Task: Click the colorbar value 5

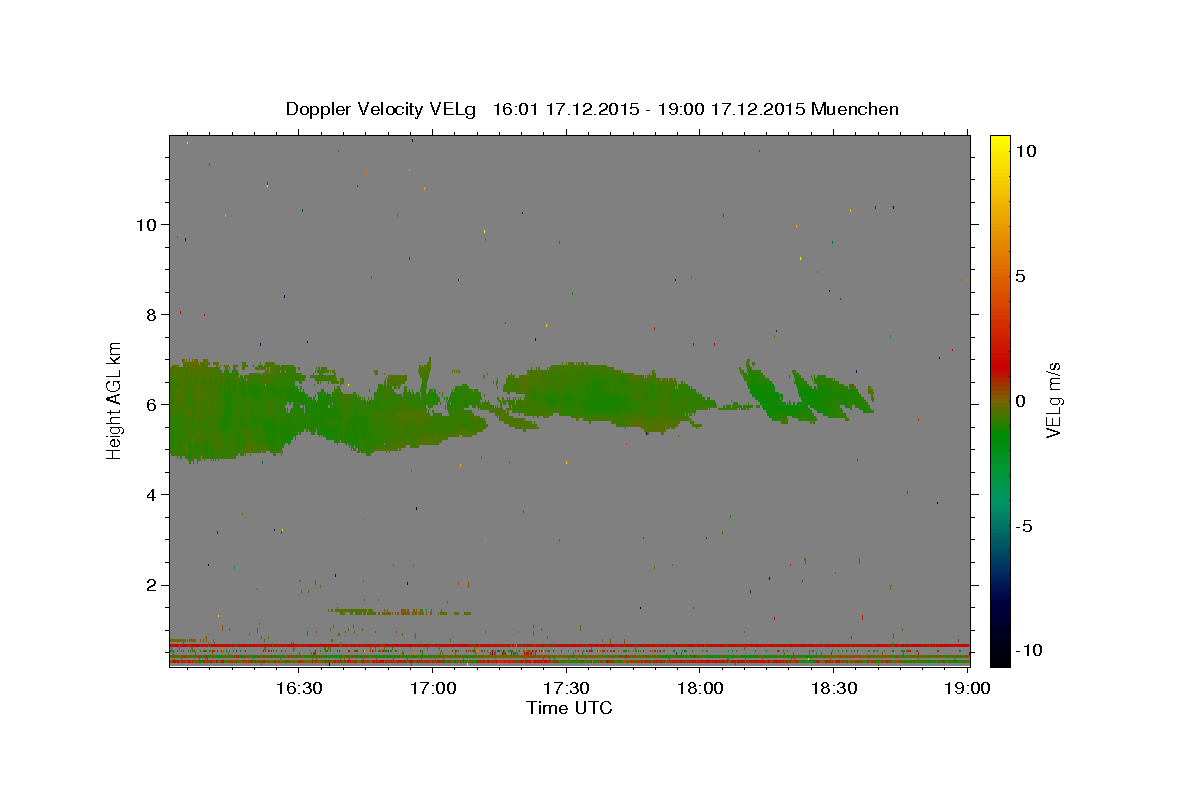Action: point(1021,275)
